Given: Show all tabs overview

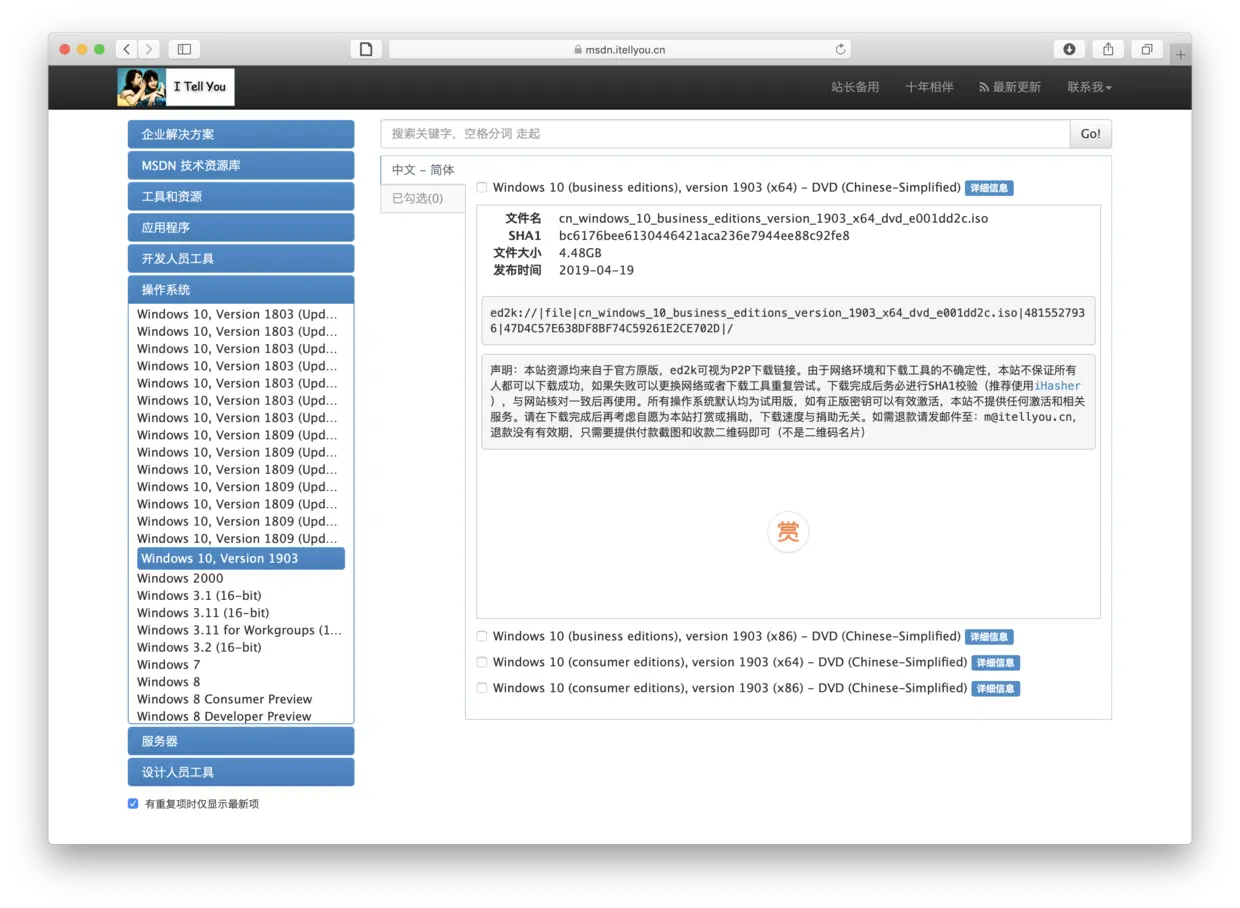Looking at the screenshot, I should click(x=1147, y=49).
